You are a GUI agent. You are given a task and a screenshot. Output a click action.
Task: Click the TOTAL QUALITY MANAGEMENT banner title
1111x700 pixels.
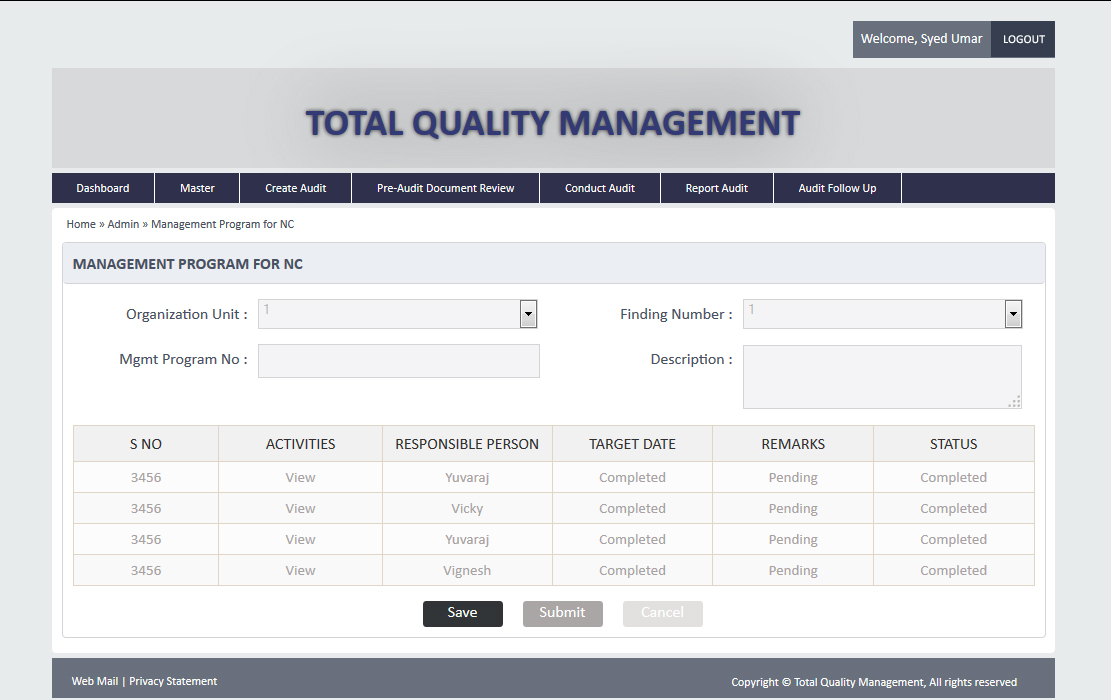click(553, 123)
